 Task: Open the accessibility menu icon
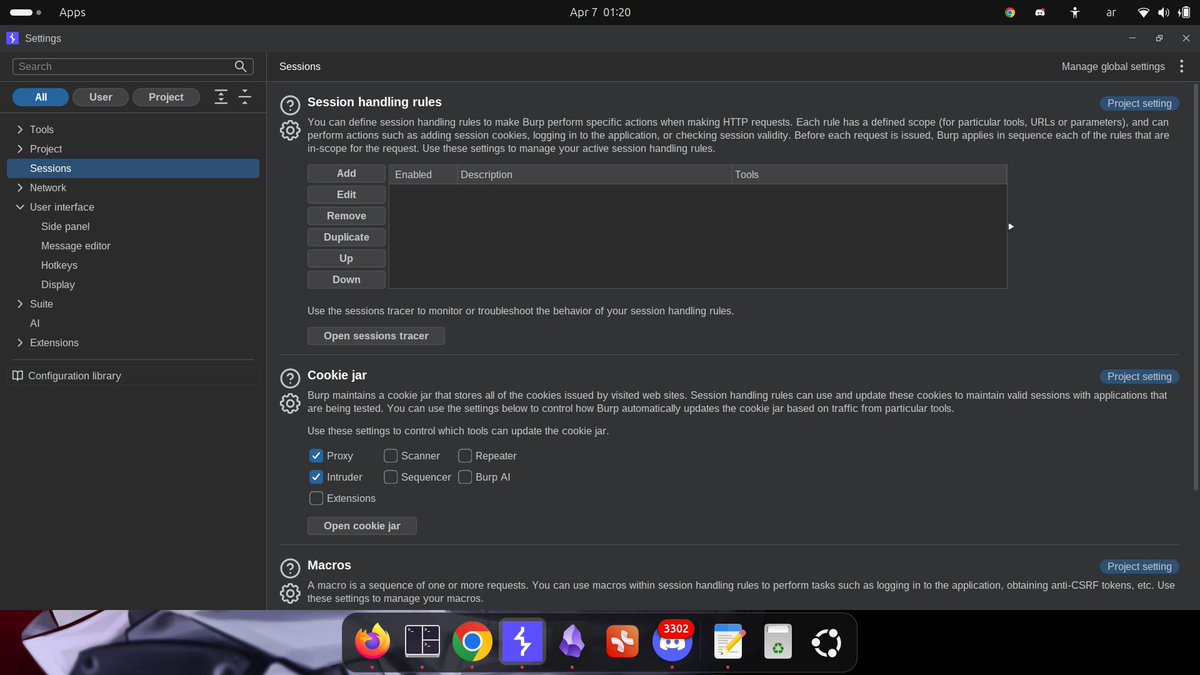tap(1075, 13)
